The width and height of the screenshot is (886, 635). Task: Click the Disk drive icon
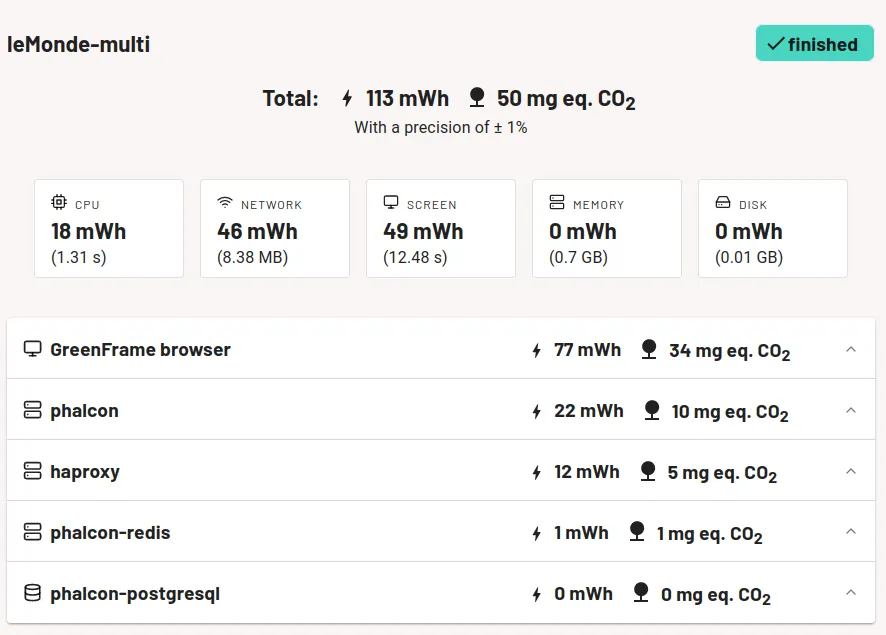[723, 202]
